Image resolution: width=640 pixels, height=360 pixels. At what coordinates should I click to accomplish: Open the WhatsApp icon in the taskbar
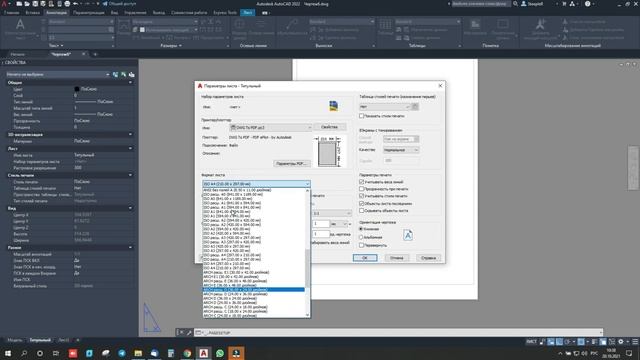(220, 353)
